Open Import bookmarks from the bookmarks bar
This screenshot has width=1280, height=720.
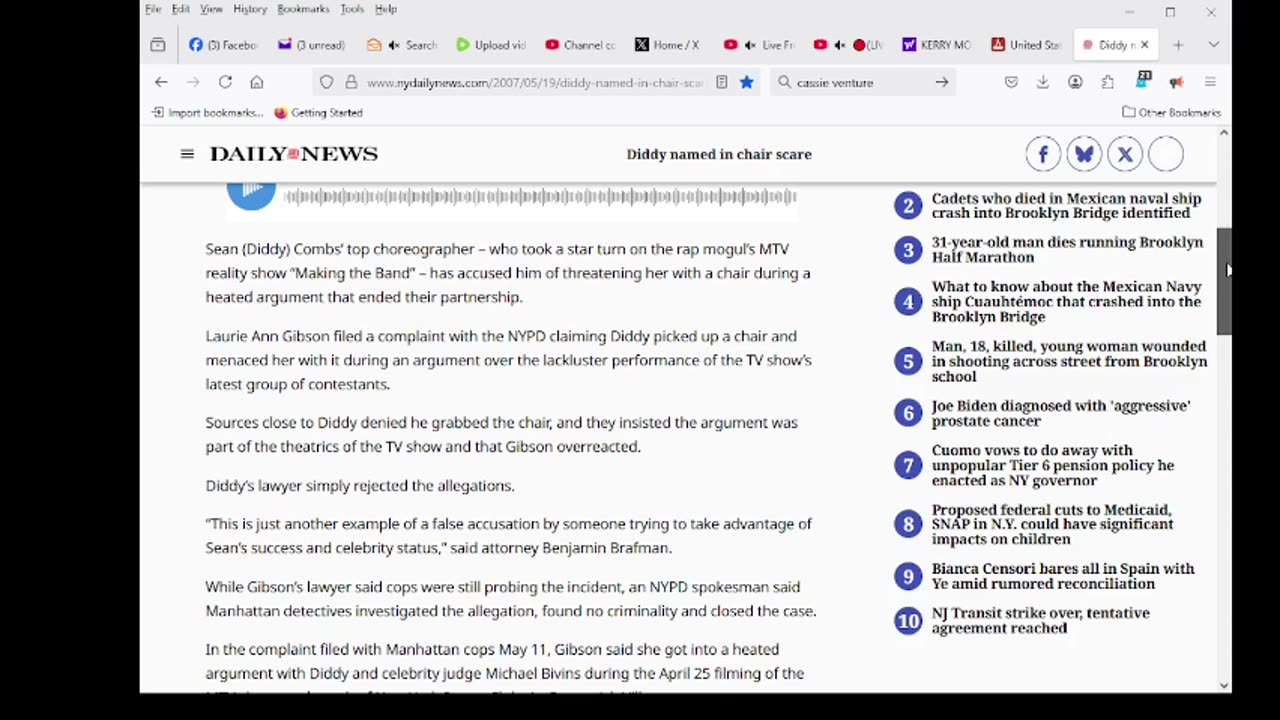[208, 113]
